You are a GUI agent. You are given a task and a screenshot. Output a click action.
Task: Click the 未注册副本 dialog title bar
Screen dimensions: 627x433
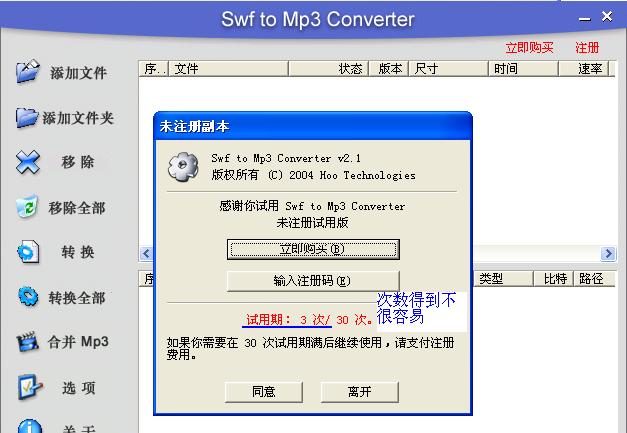[313, 126]
